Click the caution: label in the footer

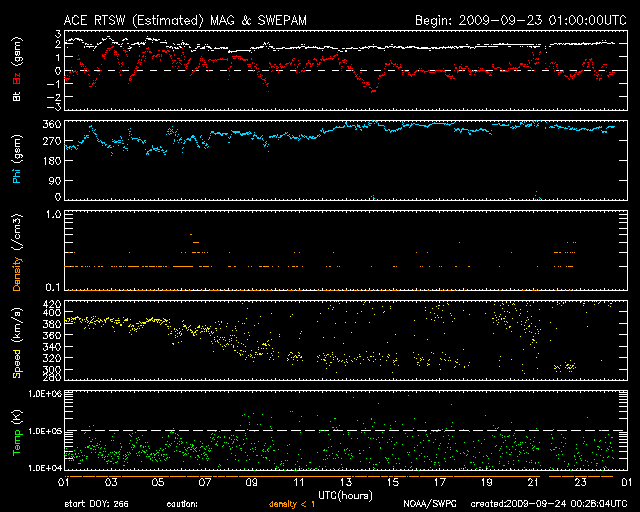(x=184, y=504)
